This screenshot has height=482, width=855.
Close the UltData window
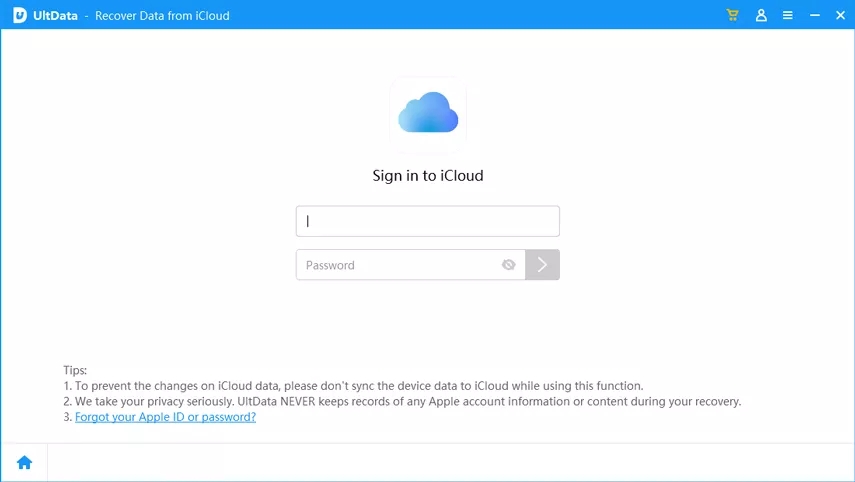(x=840, y=15)
